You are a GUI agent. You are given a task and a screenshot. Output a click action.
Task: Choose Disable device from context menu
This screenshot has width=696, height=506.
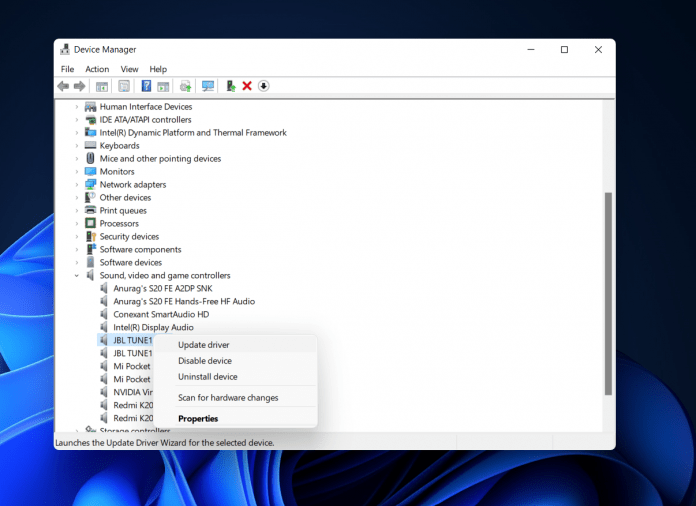pos(236,361)
